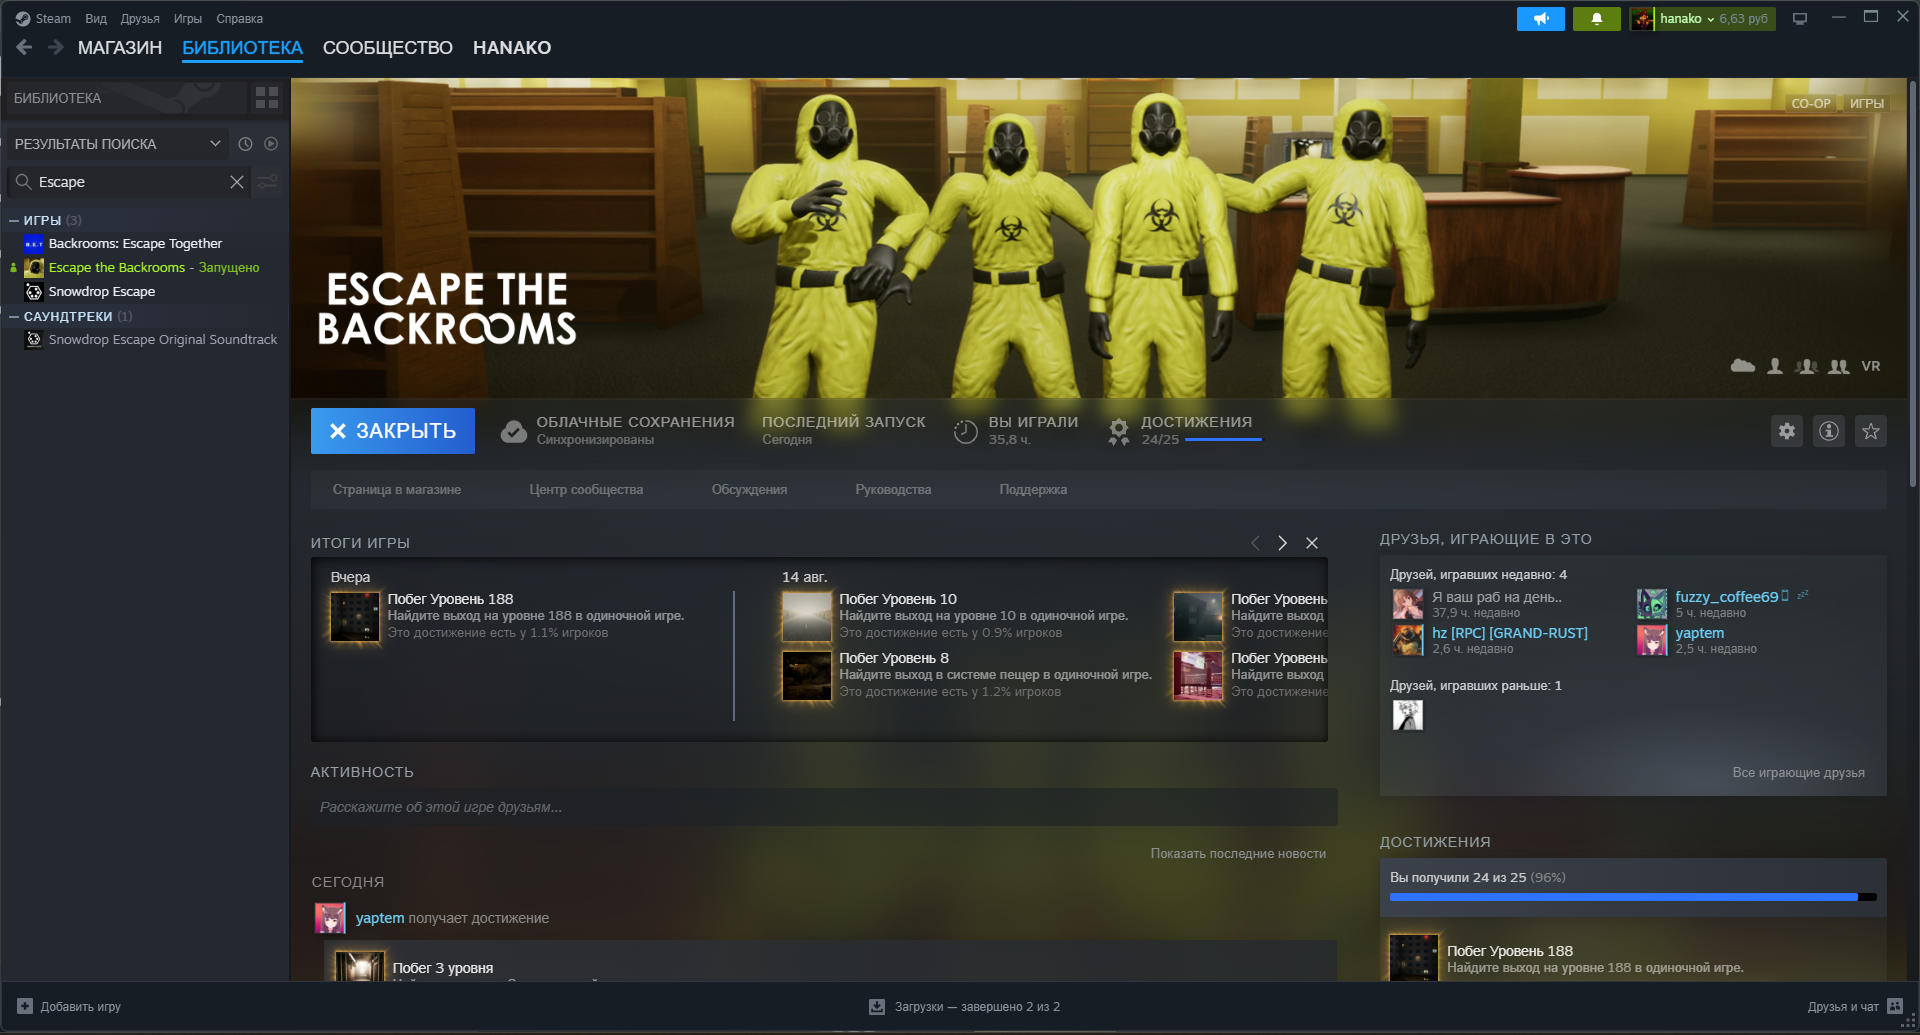Image resolution: width=1920 pixels, height=1035 pixels.
Task: Go to the МАГАЗИН tab
Action: pyautogui.click(x=120, y=48)
